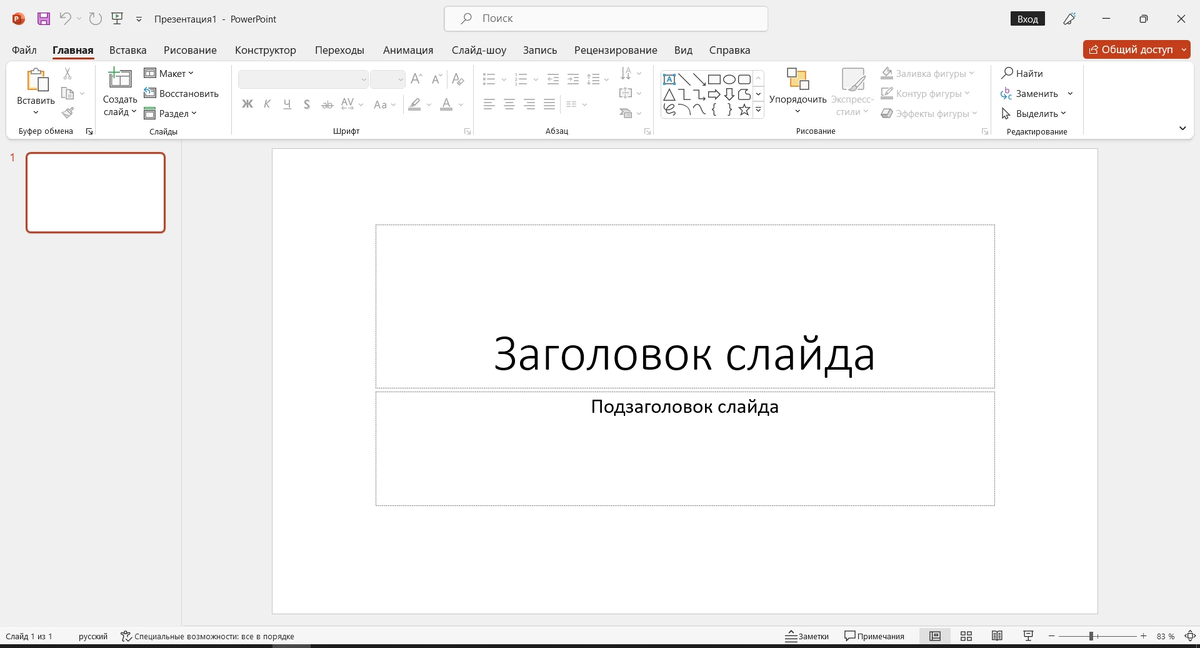Viewport: 1200px width, 648px height.
Task: Click the Undo arrow in quick access toolbar
Action: [65, 19]
